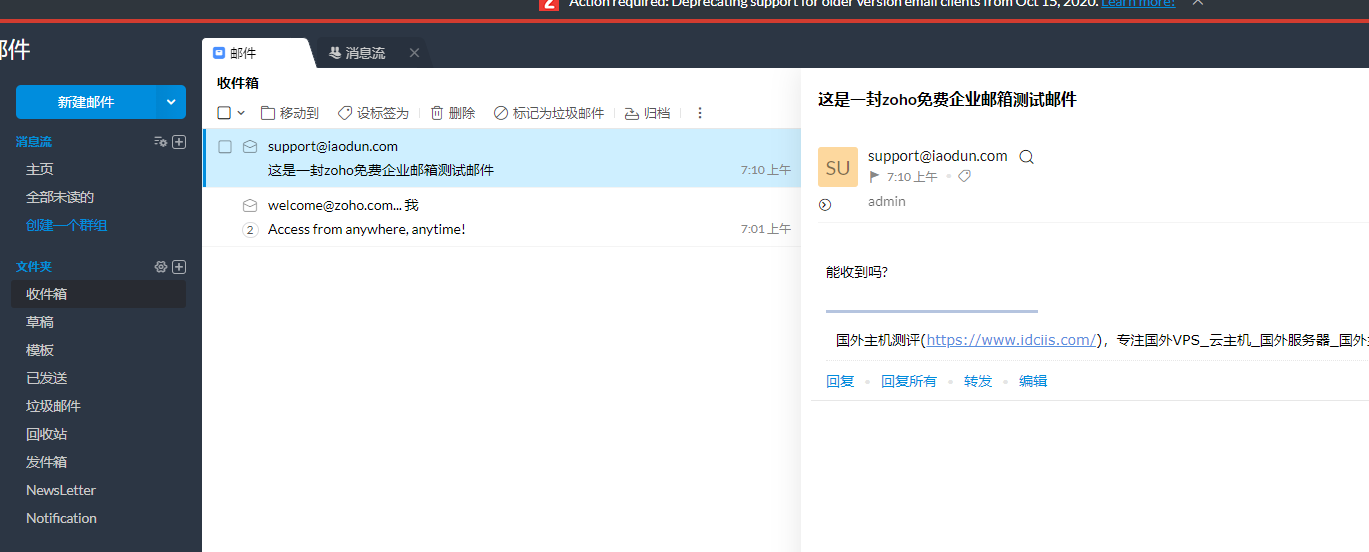Mark email as spam via 标记为垃圾邮件

click(x=549, y=113)
